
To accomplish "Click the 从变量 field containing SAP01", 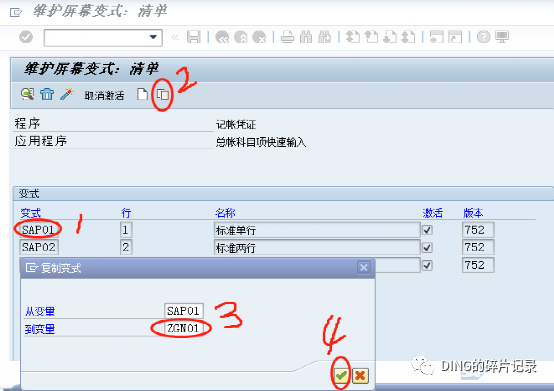I will point(184,311).
